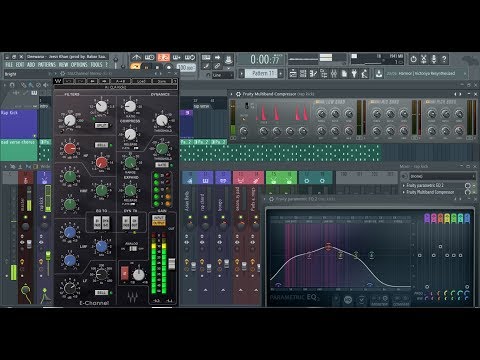This screenshot has width=480, height=360.
Task: Toggle the AUTO button in E-Channel dynamics
Action: click(x=162, y=165)
